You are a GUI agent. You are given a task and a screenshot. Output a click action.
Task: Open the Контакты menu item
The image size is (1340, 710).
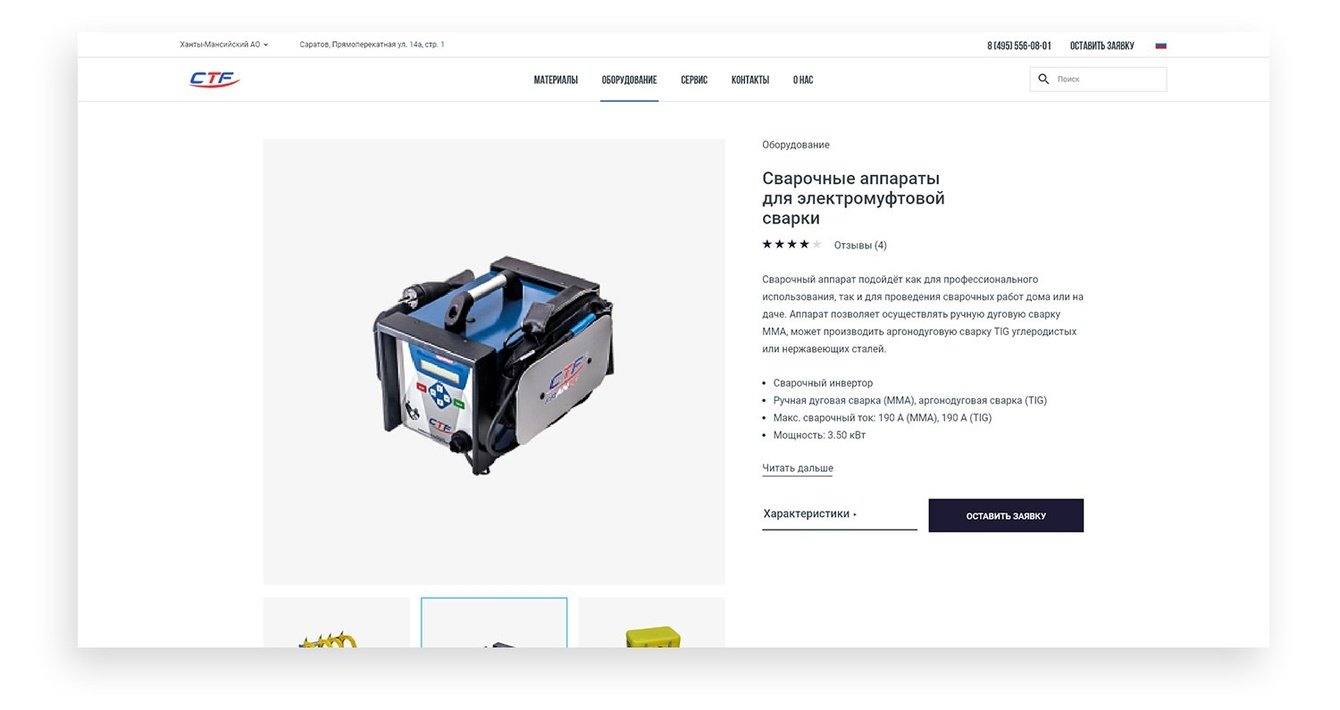coord(750,80)
